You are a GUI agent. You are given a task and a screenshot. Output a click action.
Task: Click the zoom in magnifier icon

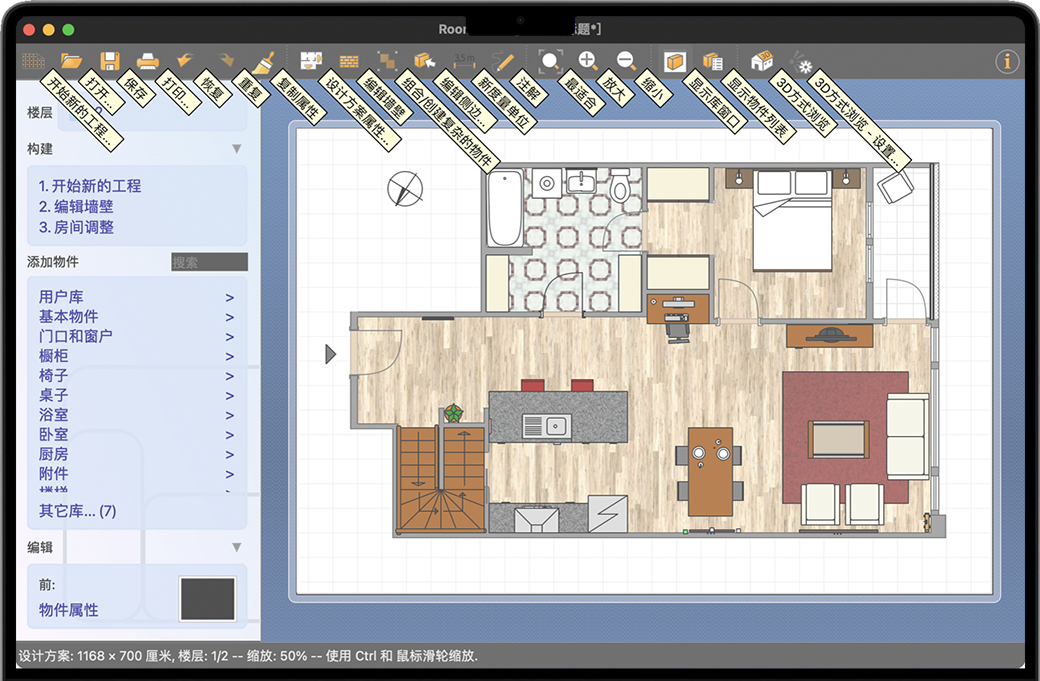(588, 61)
